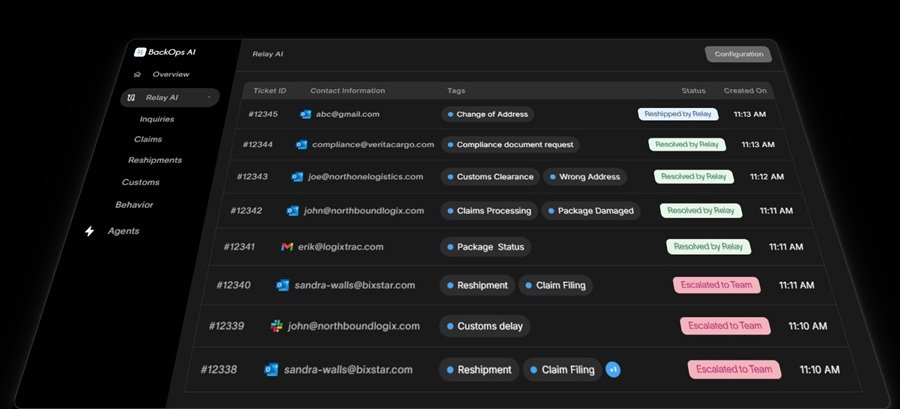
Task: Click the Status column header
Action: click(x=693, y=91)
